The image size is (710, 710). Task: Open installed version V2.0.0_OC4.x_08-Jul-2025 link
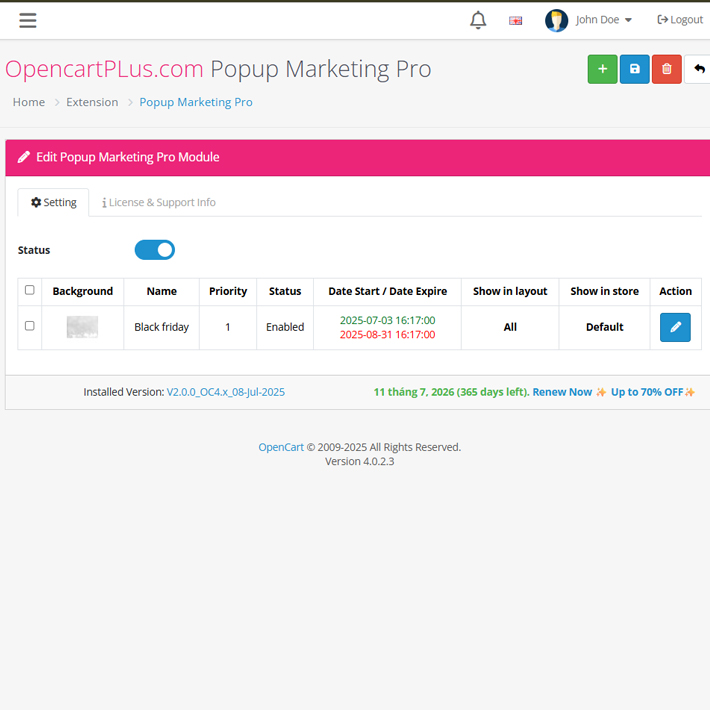tap(225, 392)
